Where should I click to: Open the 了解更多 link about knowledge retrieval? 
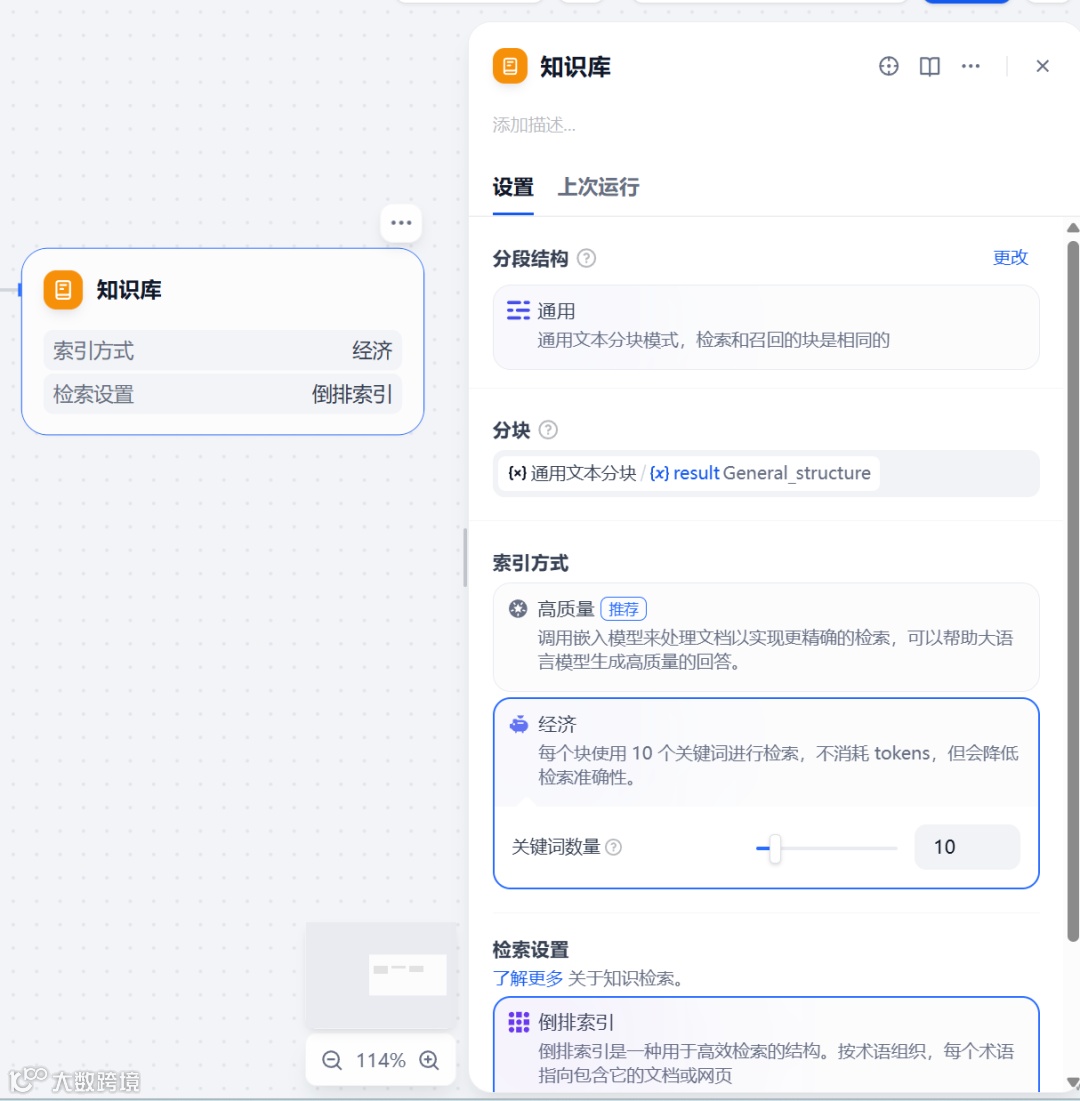coord(528,978)
